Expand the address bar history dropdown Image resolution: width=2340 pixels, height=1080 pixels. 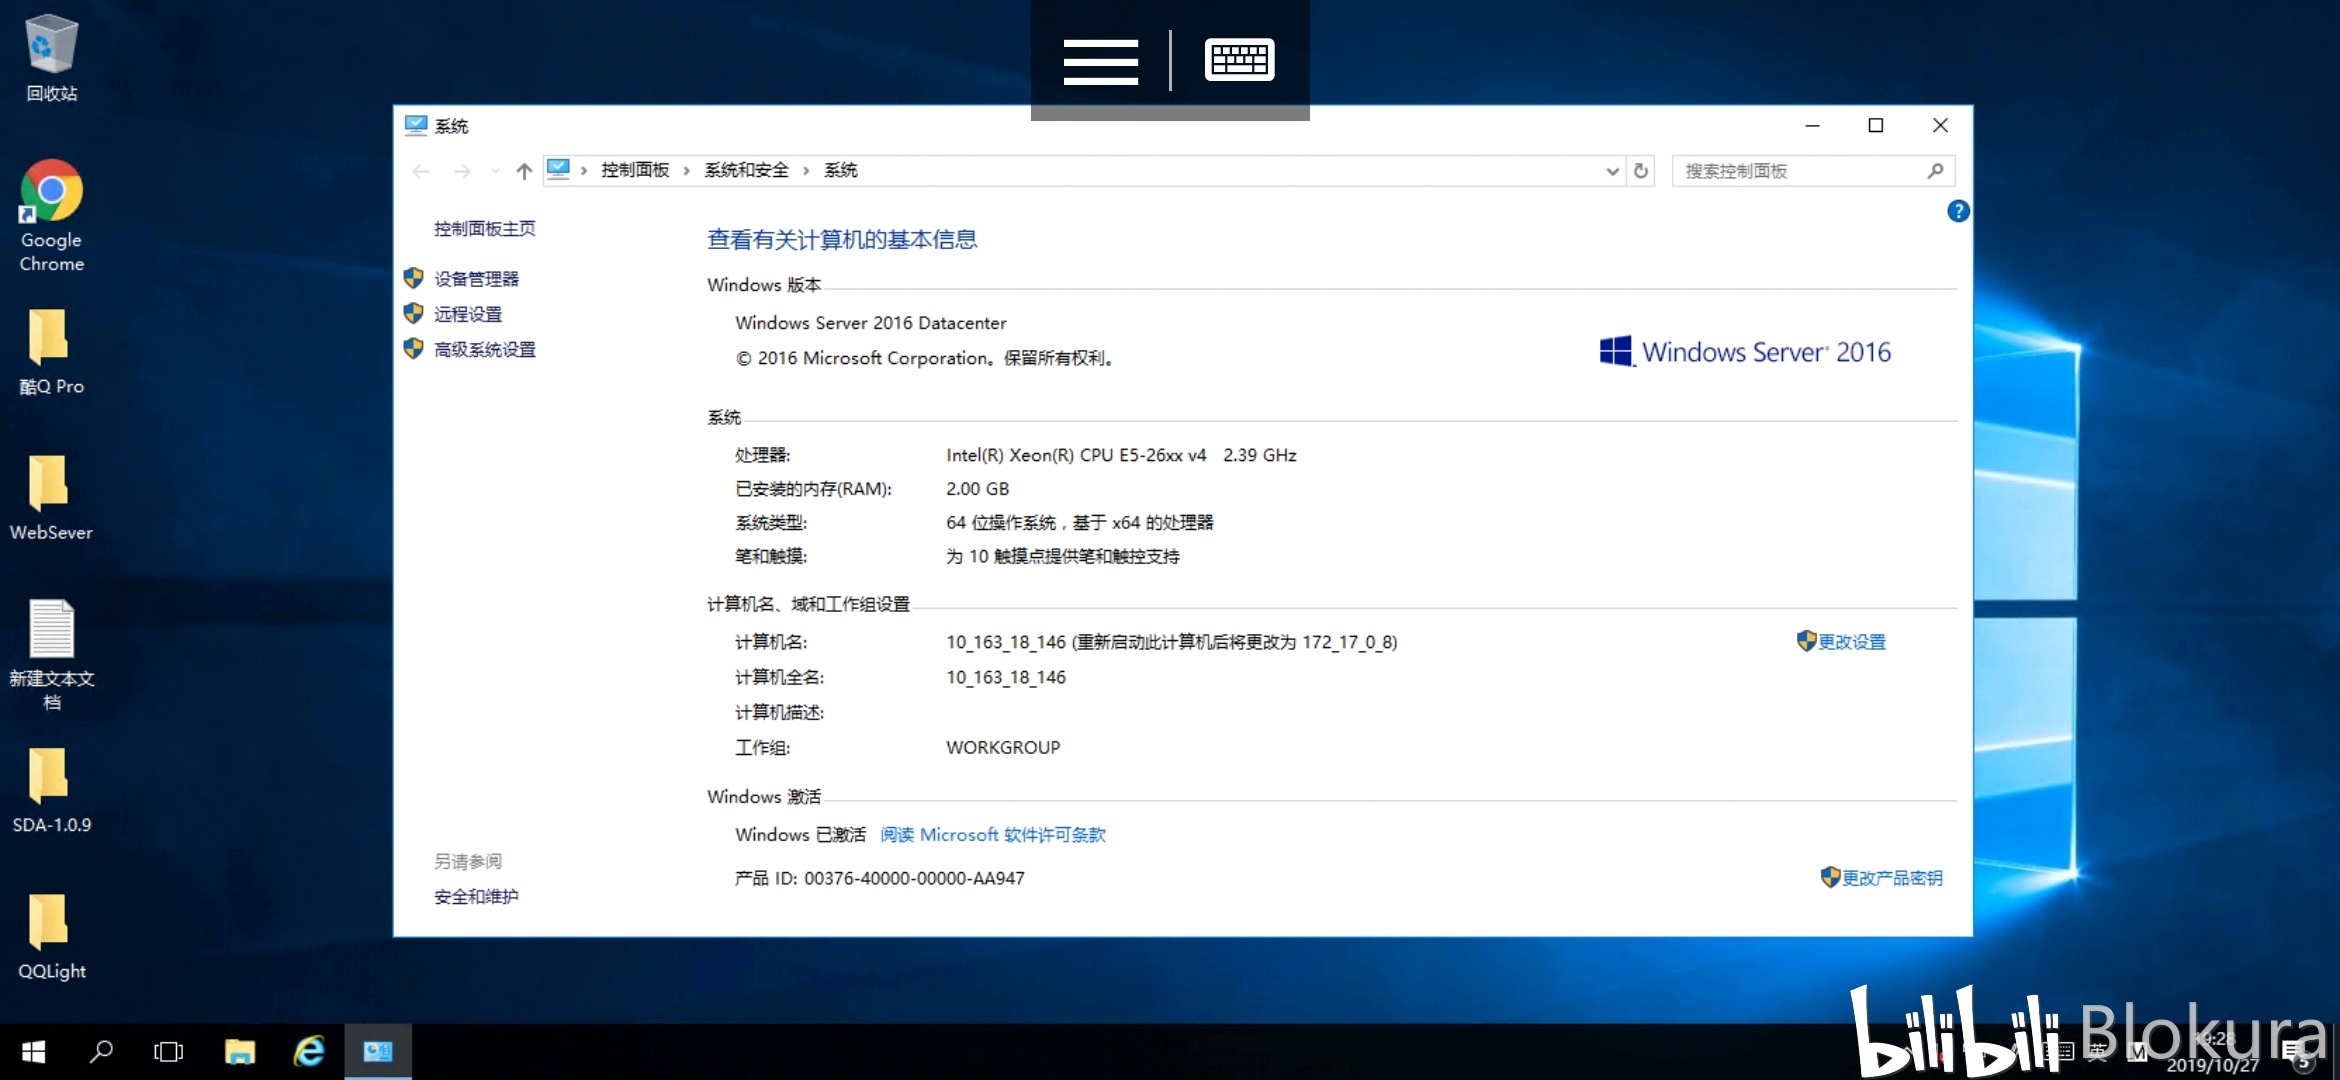tap(1612, 171)
